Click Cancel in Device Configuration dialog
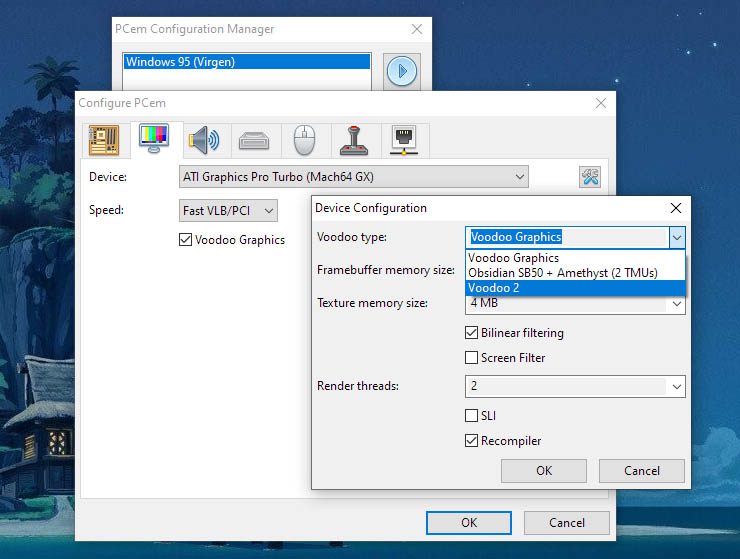This screenshot has height=559, width=740. click(642, 471)
